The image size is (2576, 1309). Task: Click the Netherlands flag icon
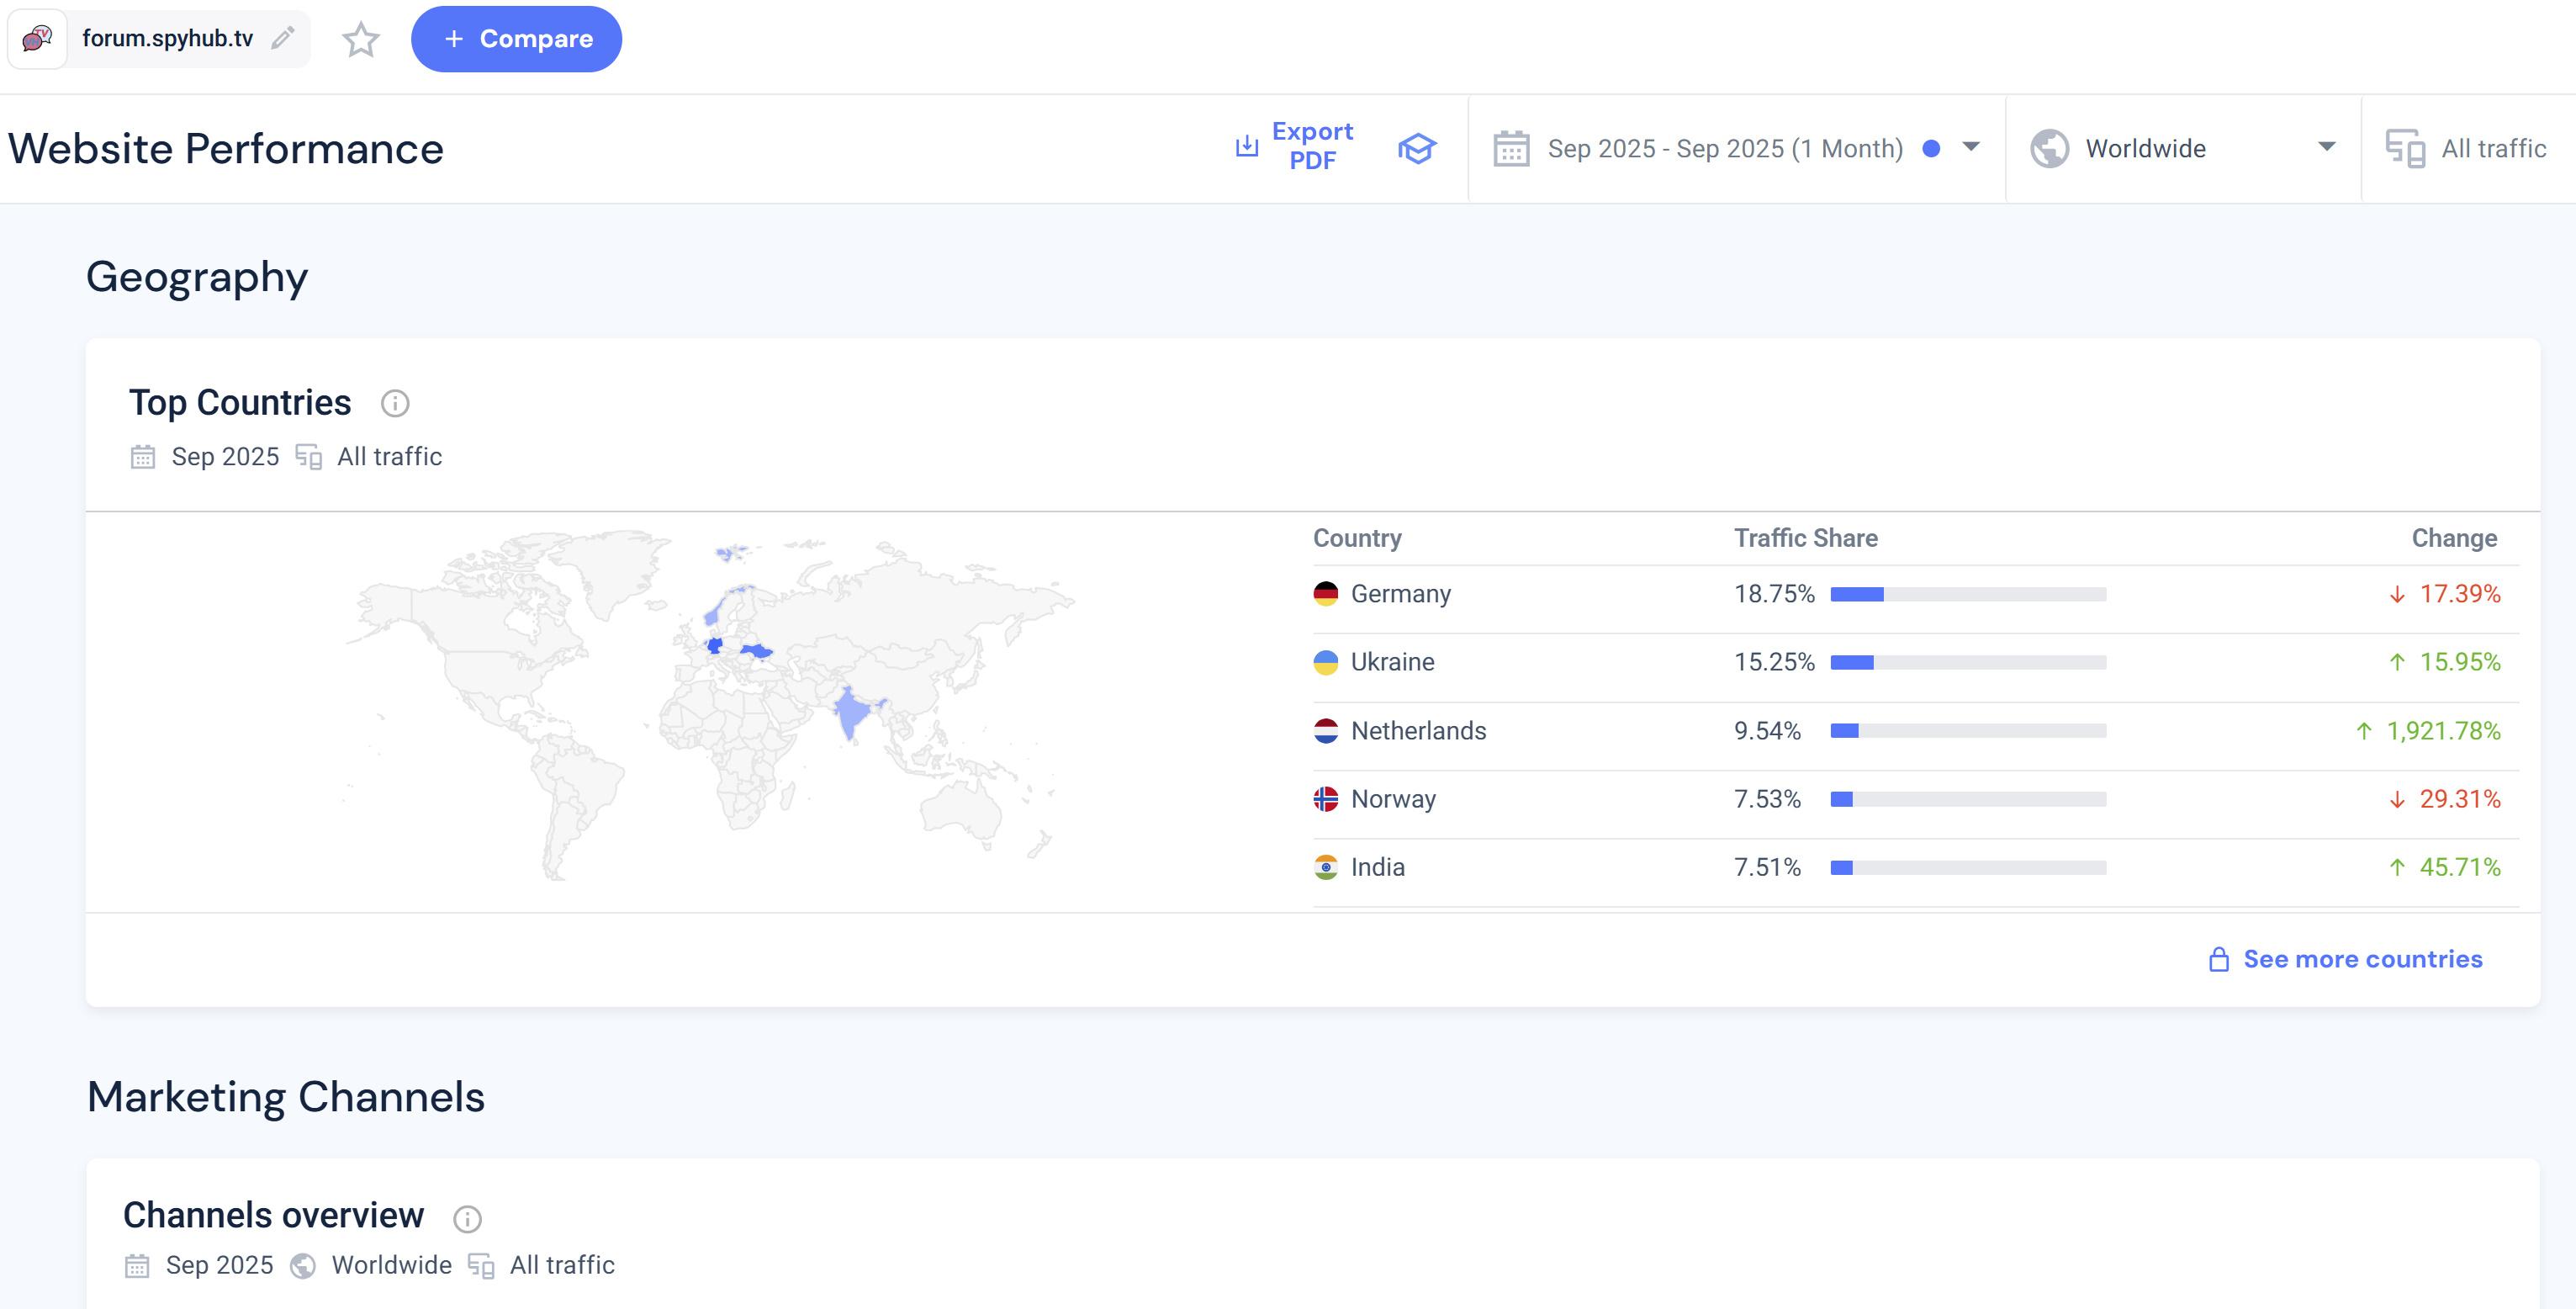coord(1325,731)
